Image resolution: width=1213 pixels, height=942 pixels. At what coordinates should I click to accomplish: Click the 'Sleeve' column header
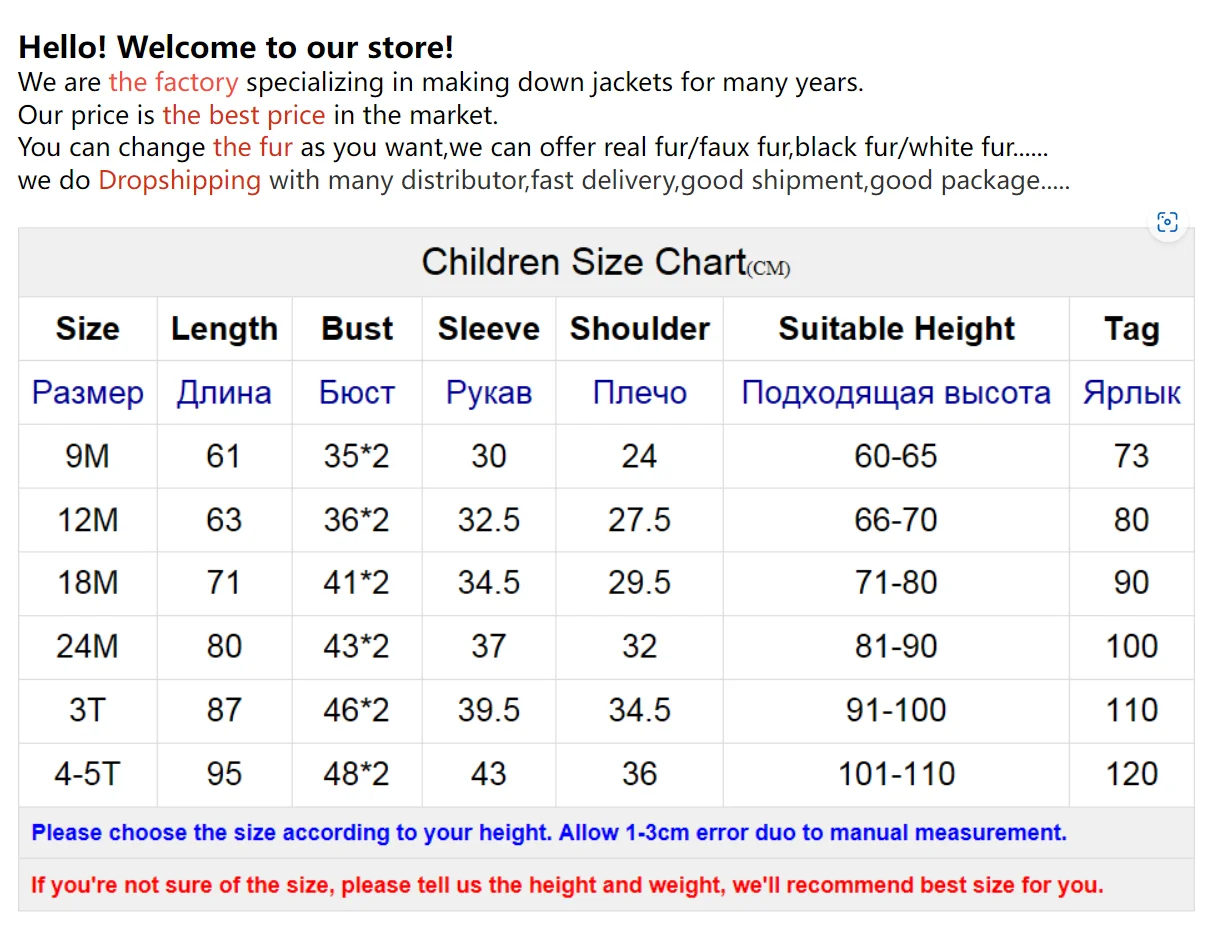click(x=488, y=329)
